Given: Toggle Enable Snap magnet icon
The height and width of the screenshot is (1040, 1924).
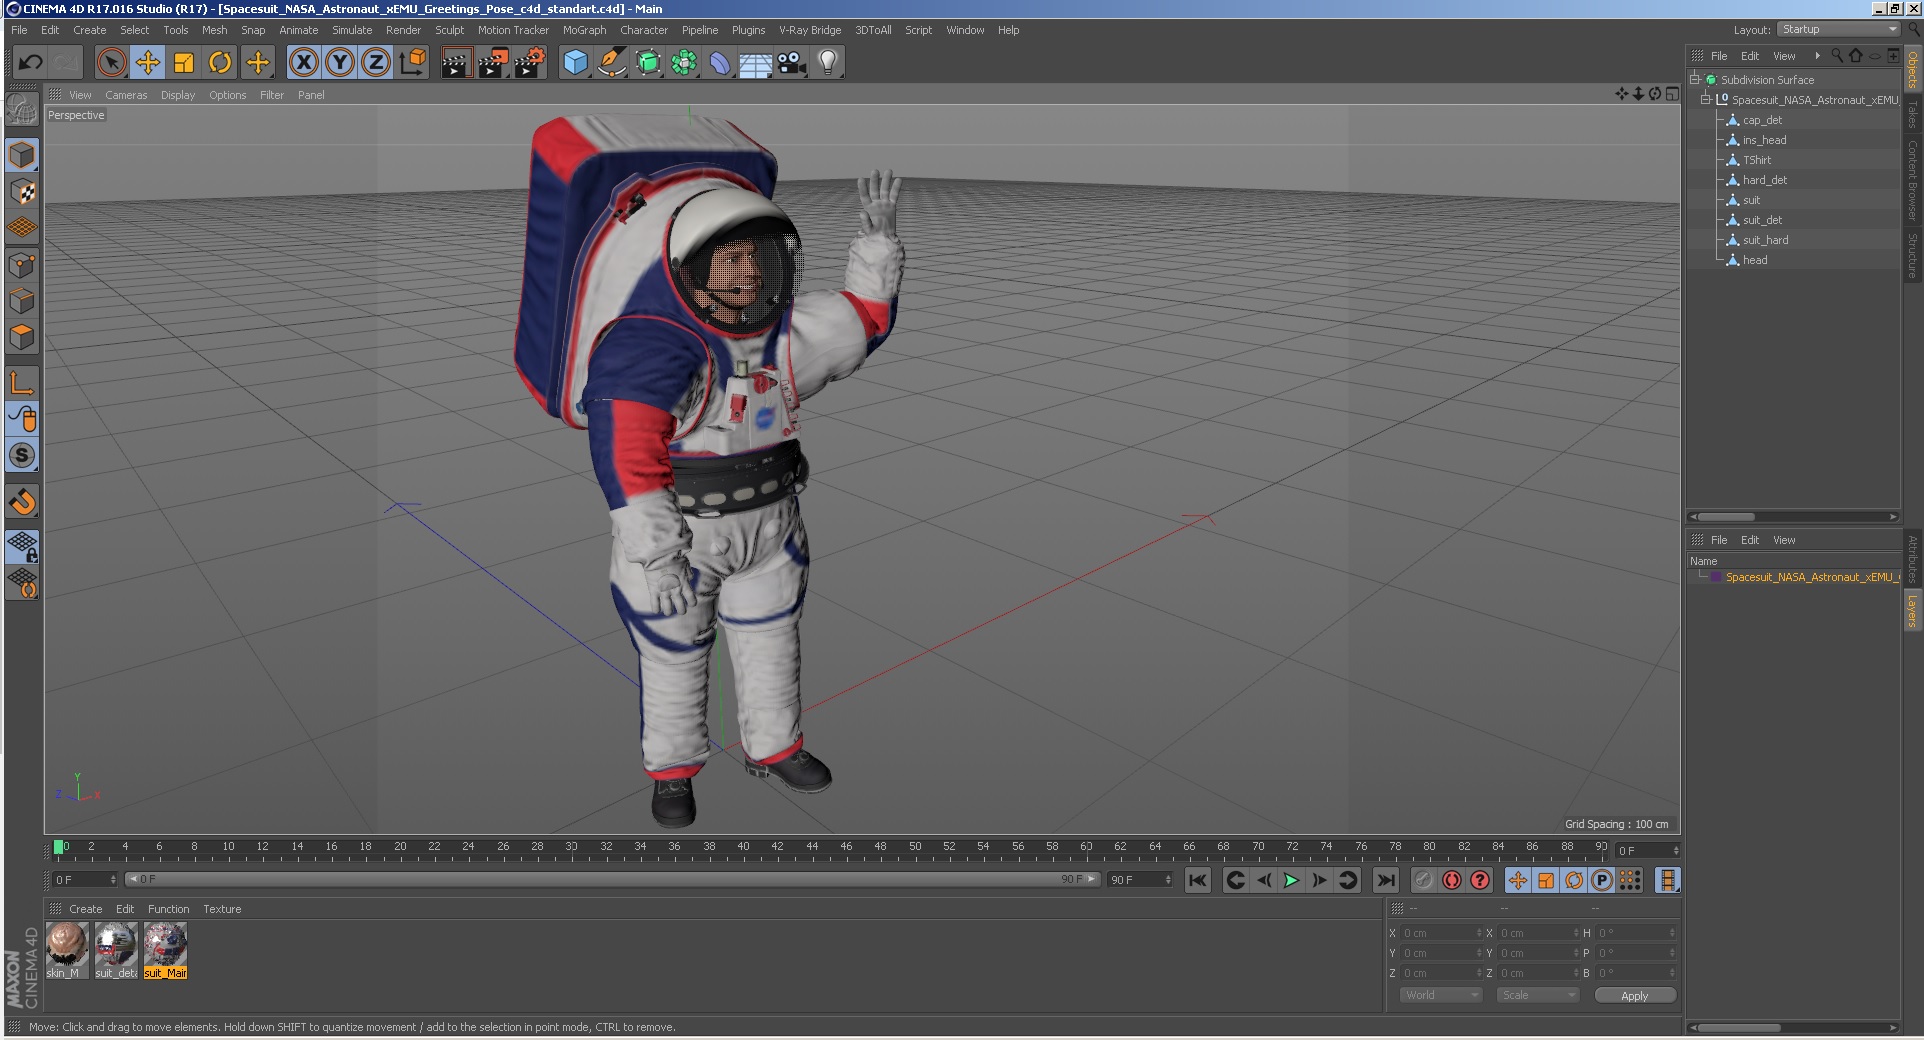Looking at the screenshot, I should point(22,501).
